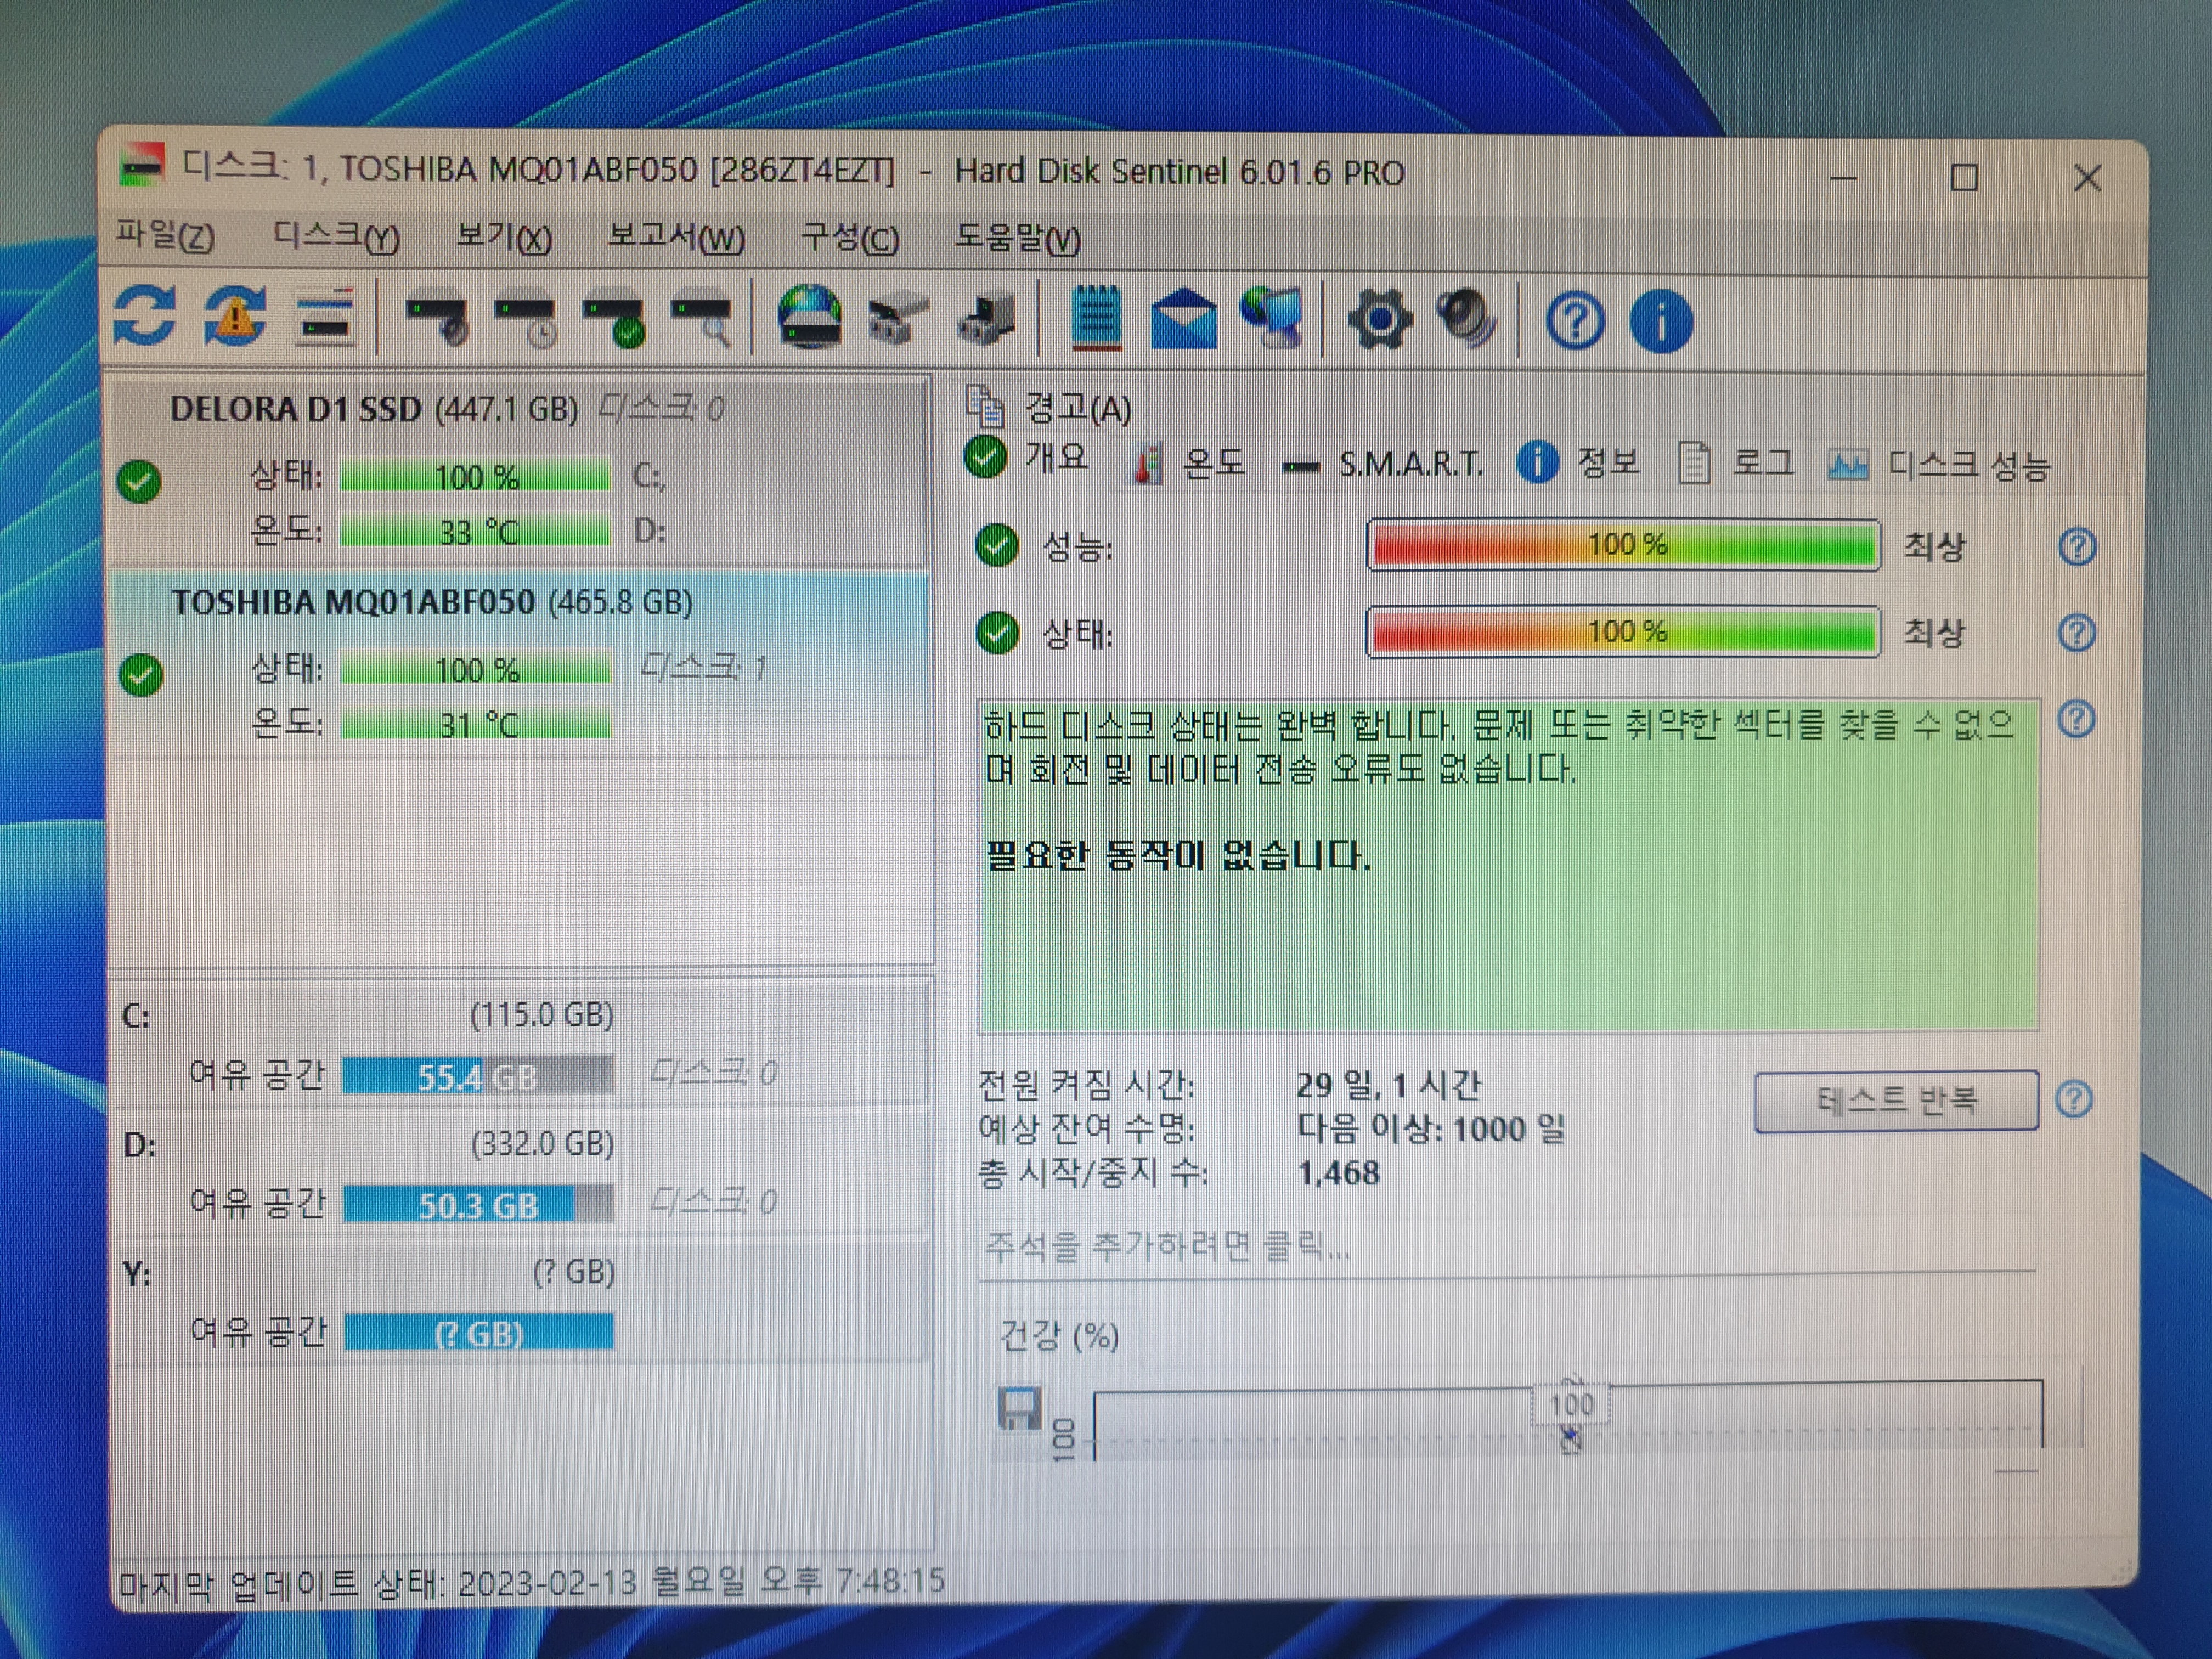Click the disk tools hammer icon

[x=897, y=321]
